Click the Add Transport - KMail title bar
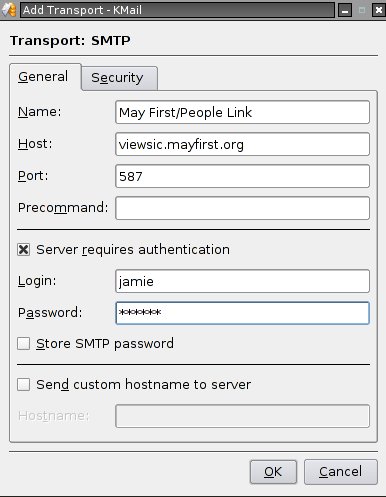This screenshot has width=386, height=497. pyautogui.click(x=177, y=10)
